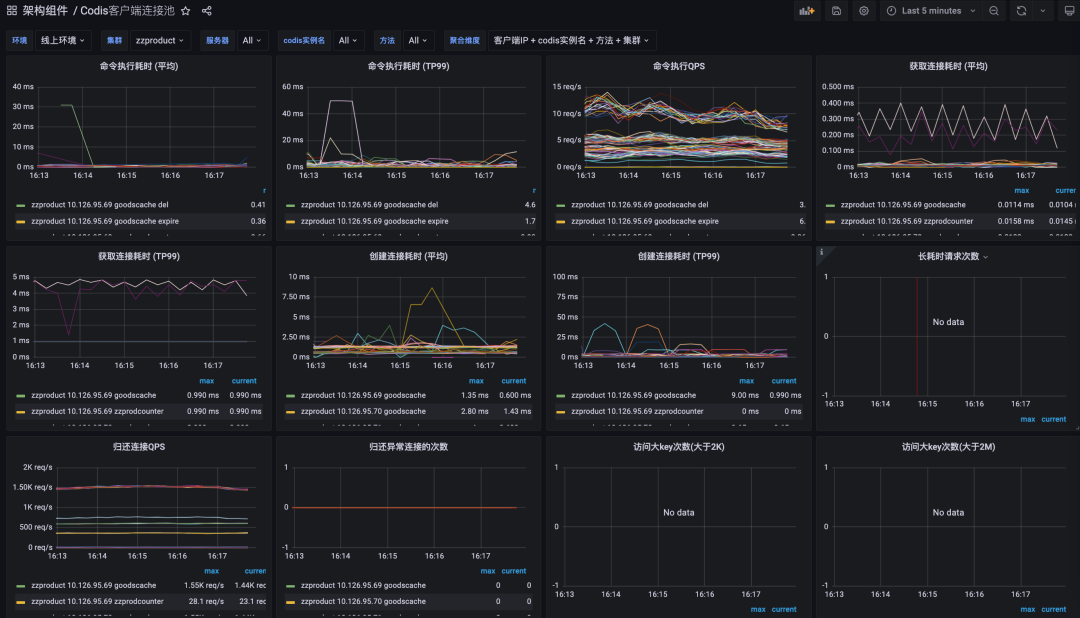Open the 访问大key次数(大于2K) panel title
Screen dimensions: 1080x618
point(678,446)
